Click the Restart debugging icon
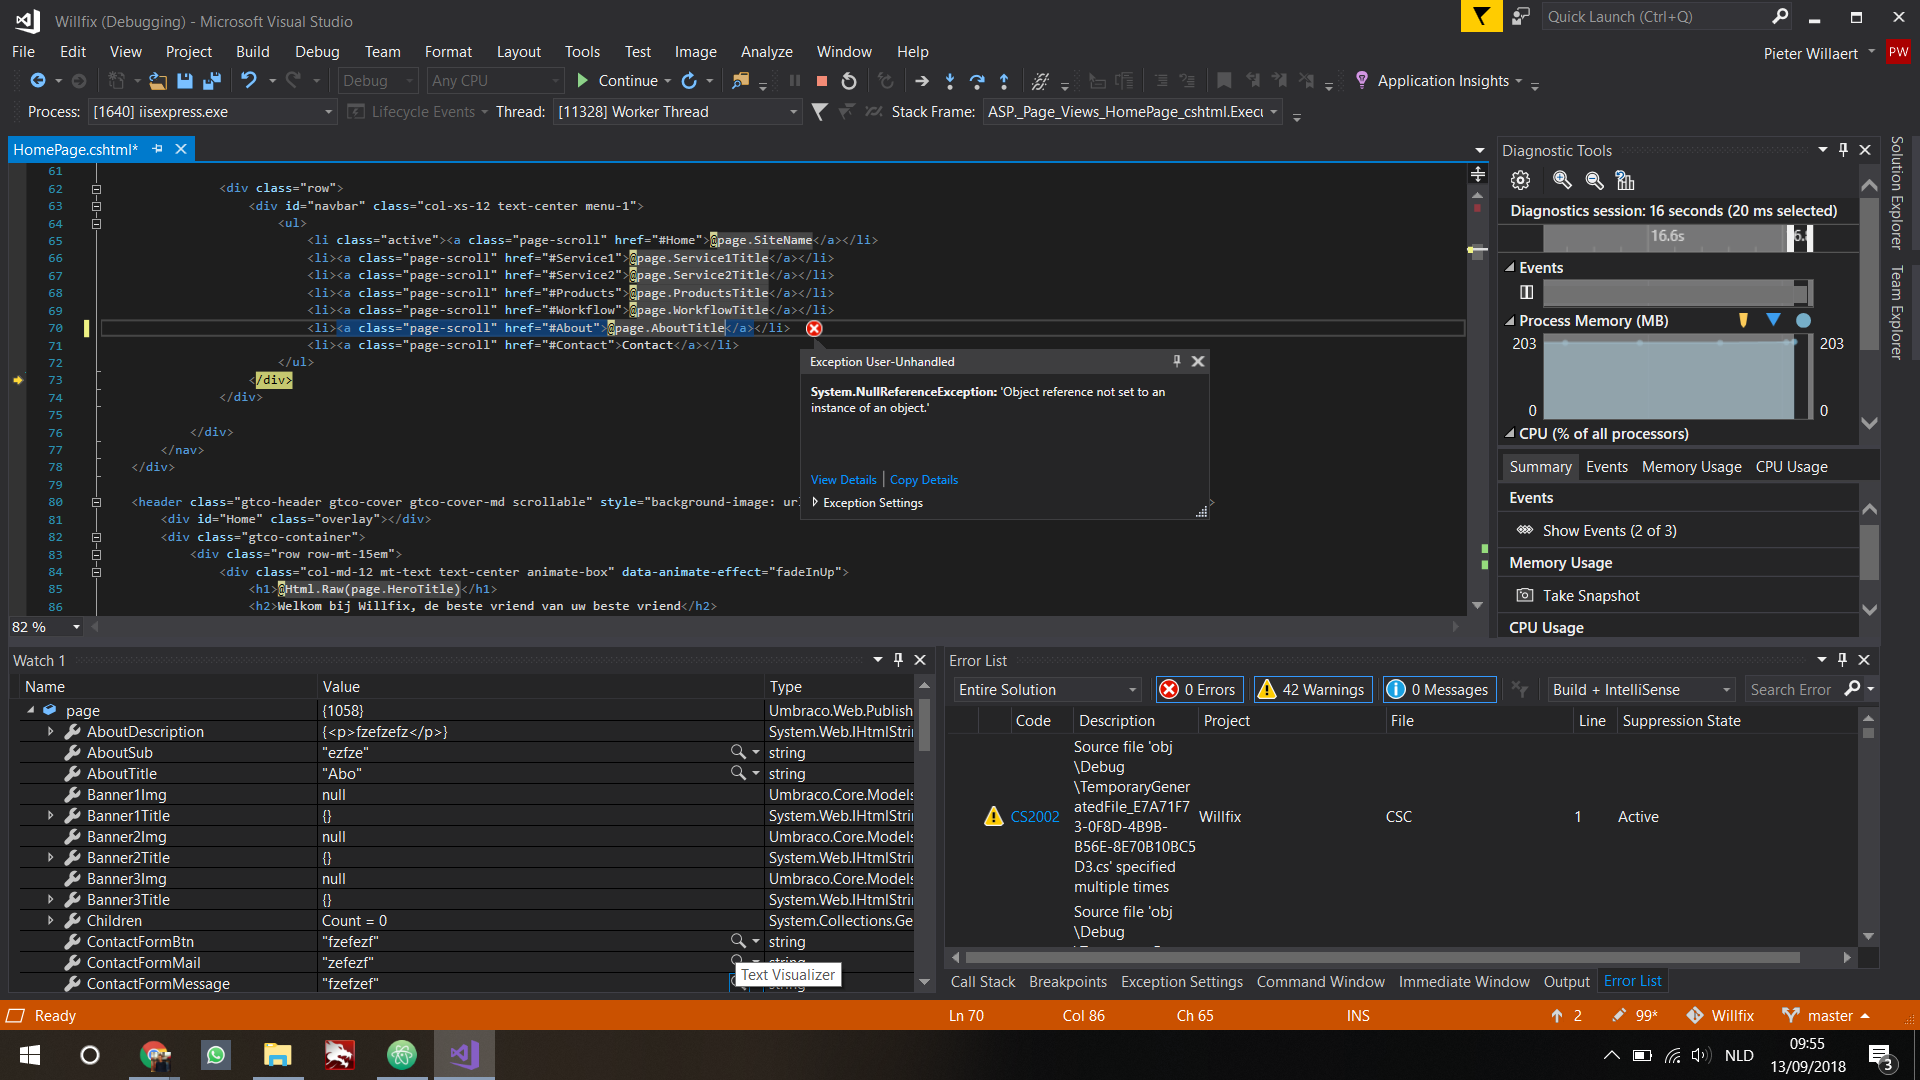This screenshot has height=1080, width=1920. pyautogui.click(x=849, y=81)
